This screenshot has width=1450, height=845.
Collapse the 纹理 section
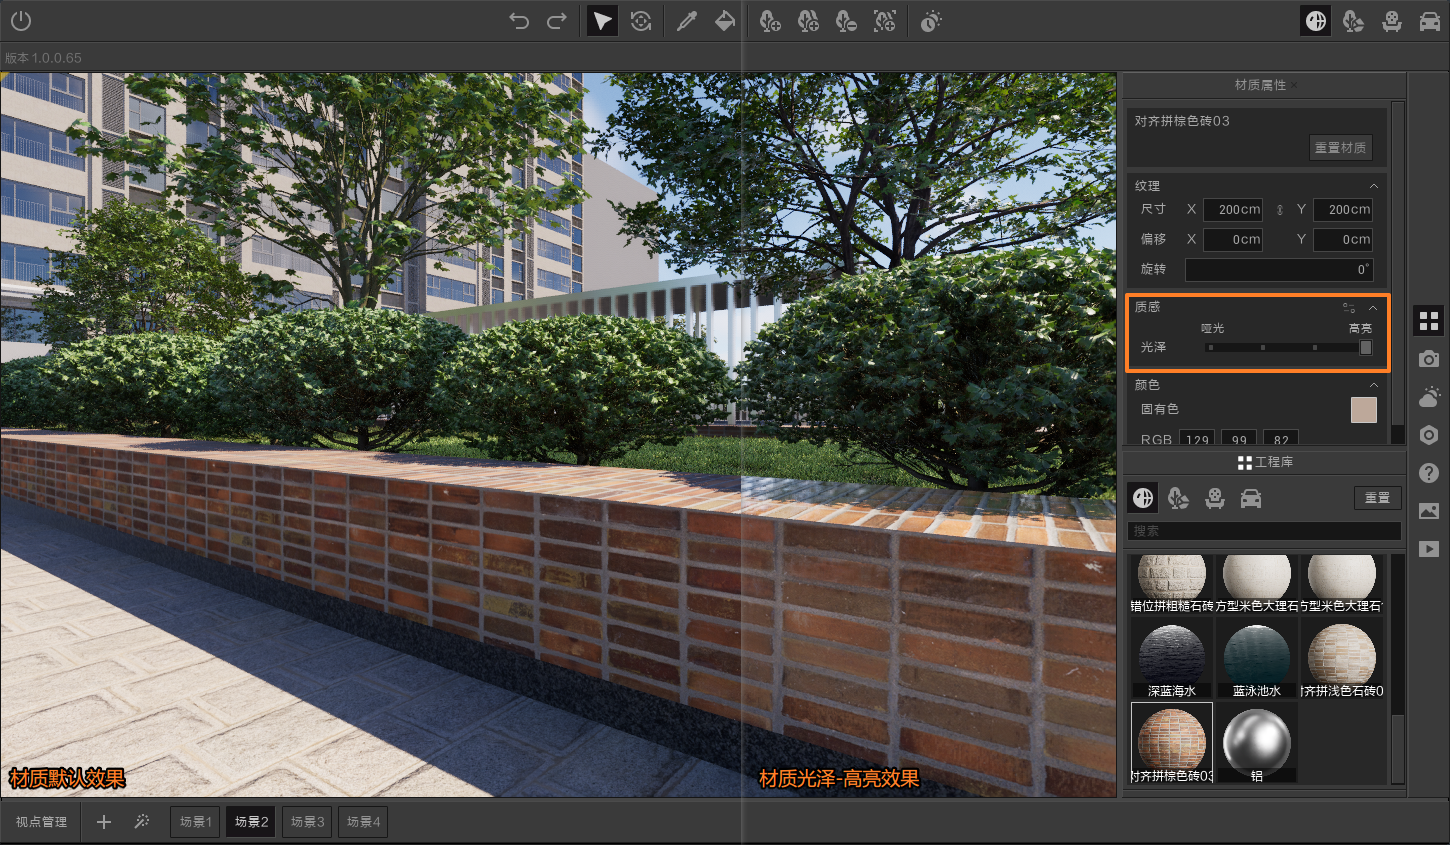pyautogui.click(x=1374, y=186)
